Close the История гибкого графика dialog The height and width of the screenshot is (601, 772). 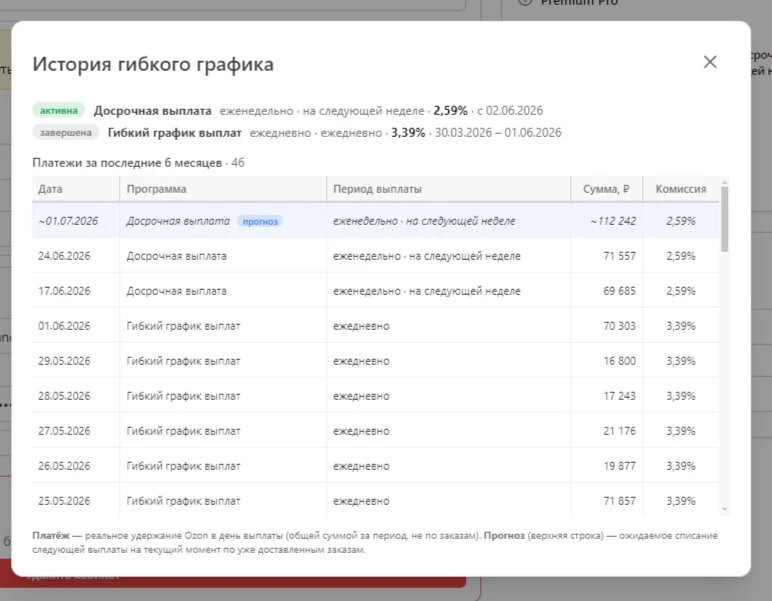(x=710, y=62)
